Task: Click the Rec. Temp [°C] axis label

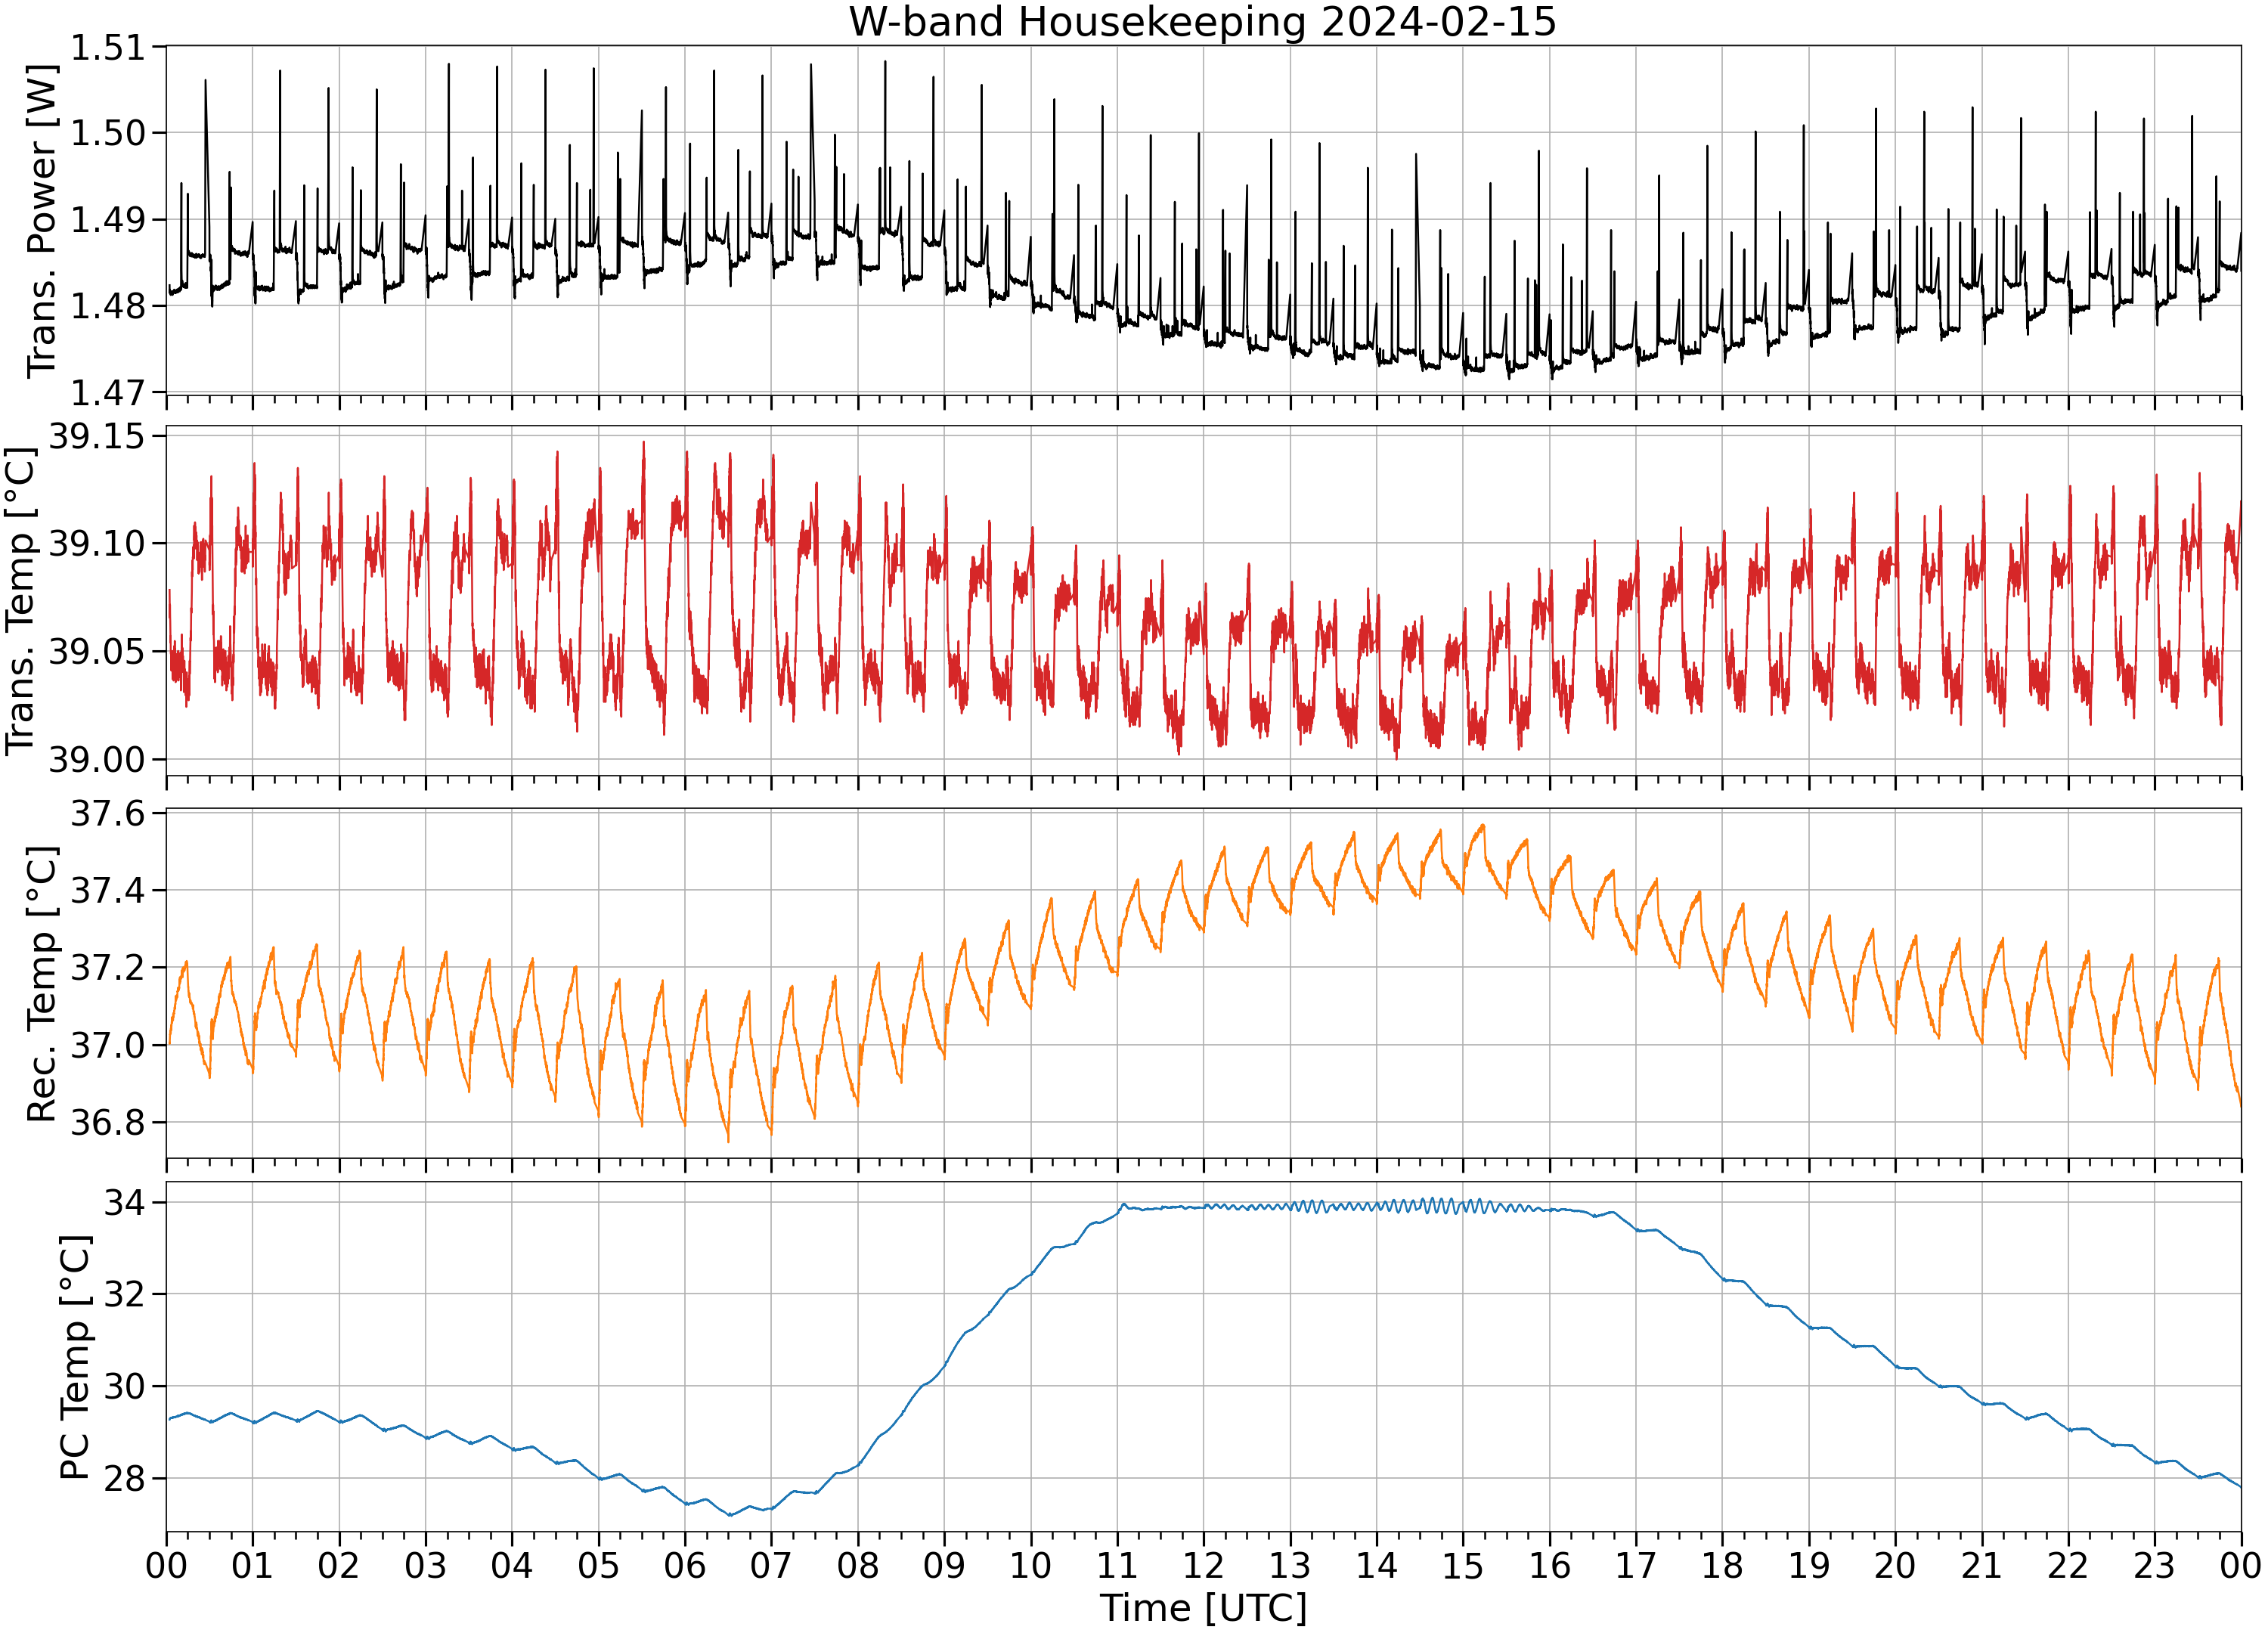Action: tap(41, 984)
